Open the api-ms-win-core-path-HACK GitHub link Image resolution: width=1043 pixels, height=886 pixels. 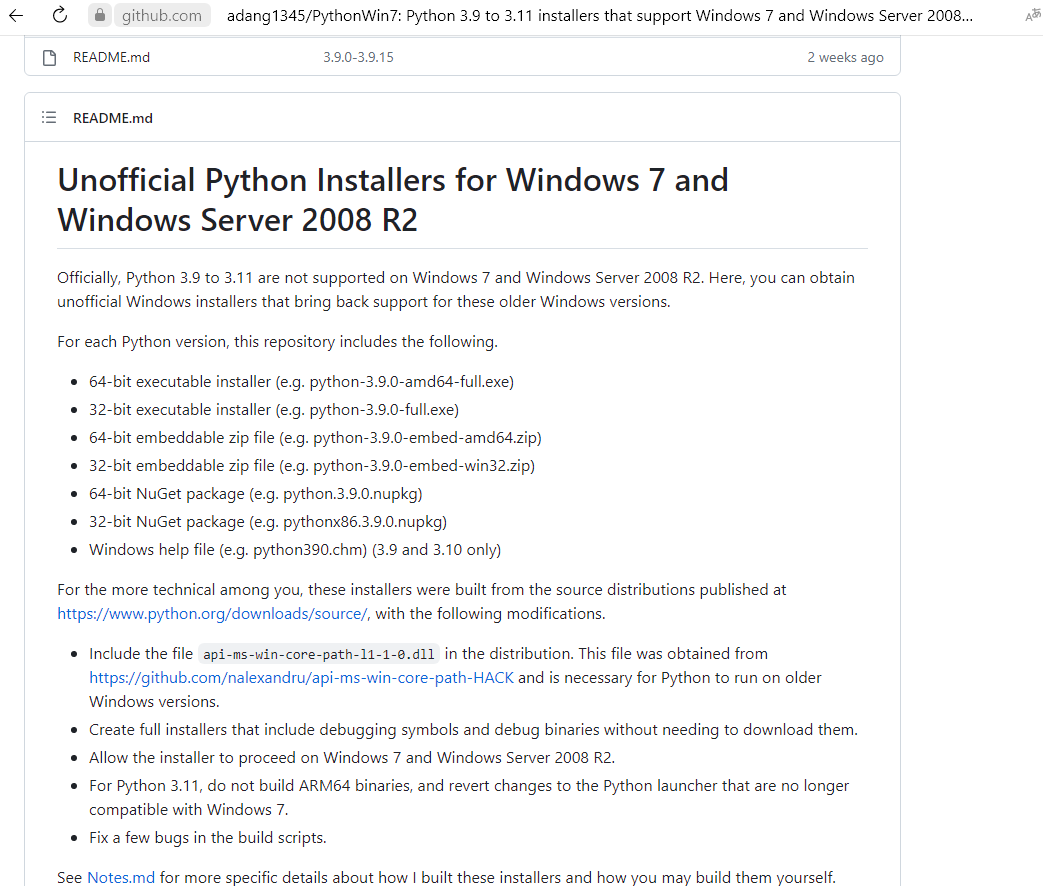point(301,678)
